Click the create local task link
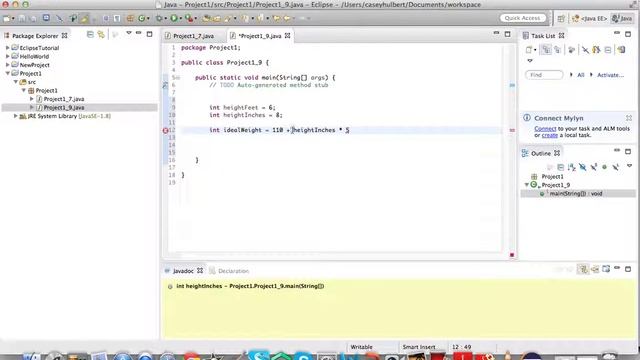Image resolution: width=640 pixels, height=360 pixels. (x=549, y=135)
